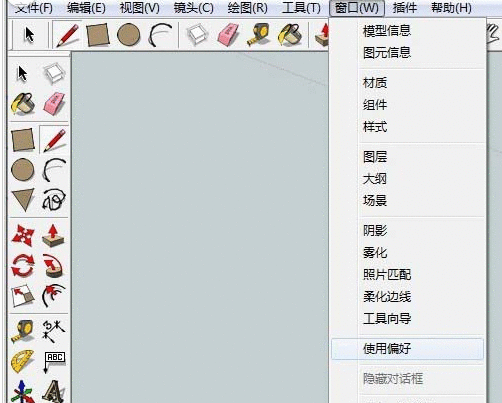Select the Rectangle tool in the left tool palette
This screenshot has height=403, width=502.
[23, 140]
